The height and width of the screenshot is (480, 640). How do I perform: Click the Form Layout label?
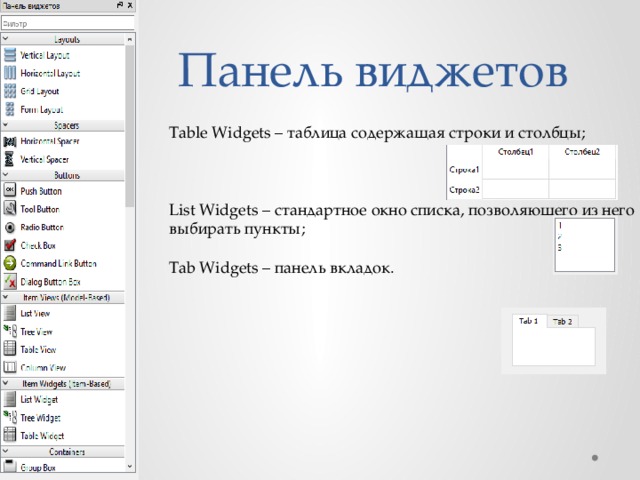click(42, 109)
